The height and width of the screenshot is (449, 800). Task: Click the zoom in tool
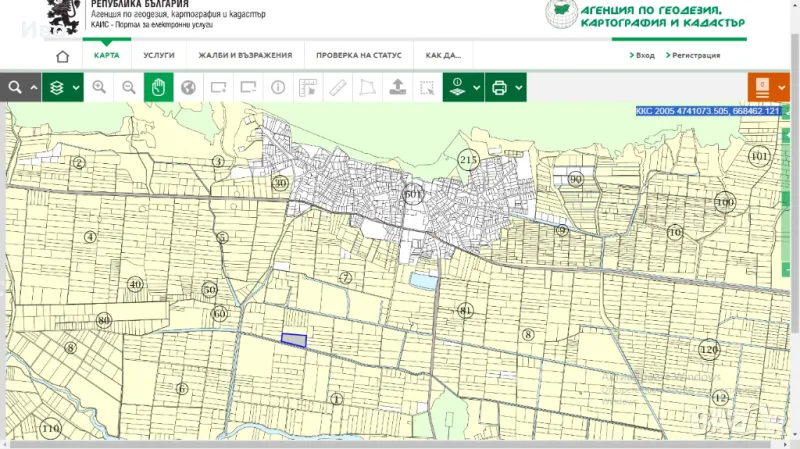(99, 88)
